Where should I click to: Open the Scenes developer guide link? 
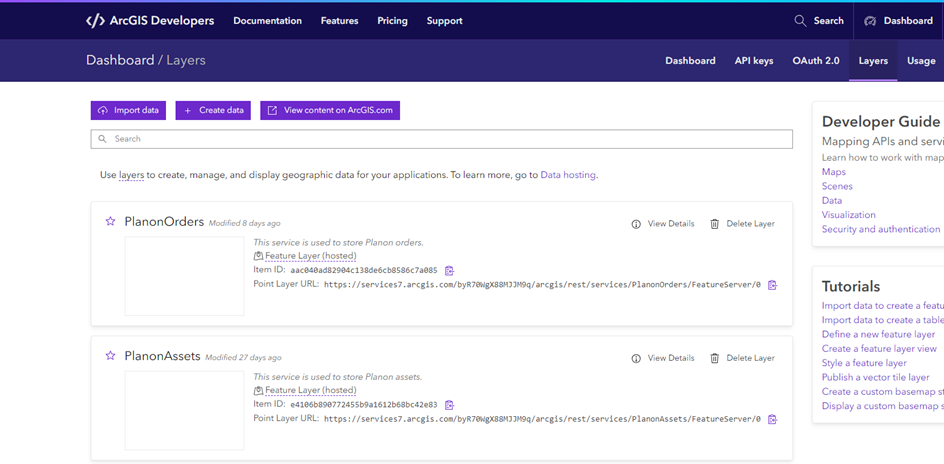coord(837,187)
